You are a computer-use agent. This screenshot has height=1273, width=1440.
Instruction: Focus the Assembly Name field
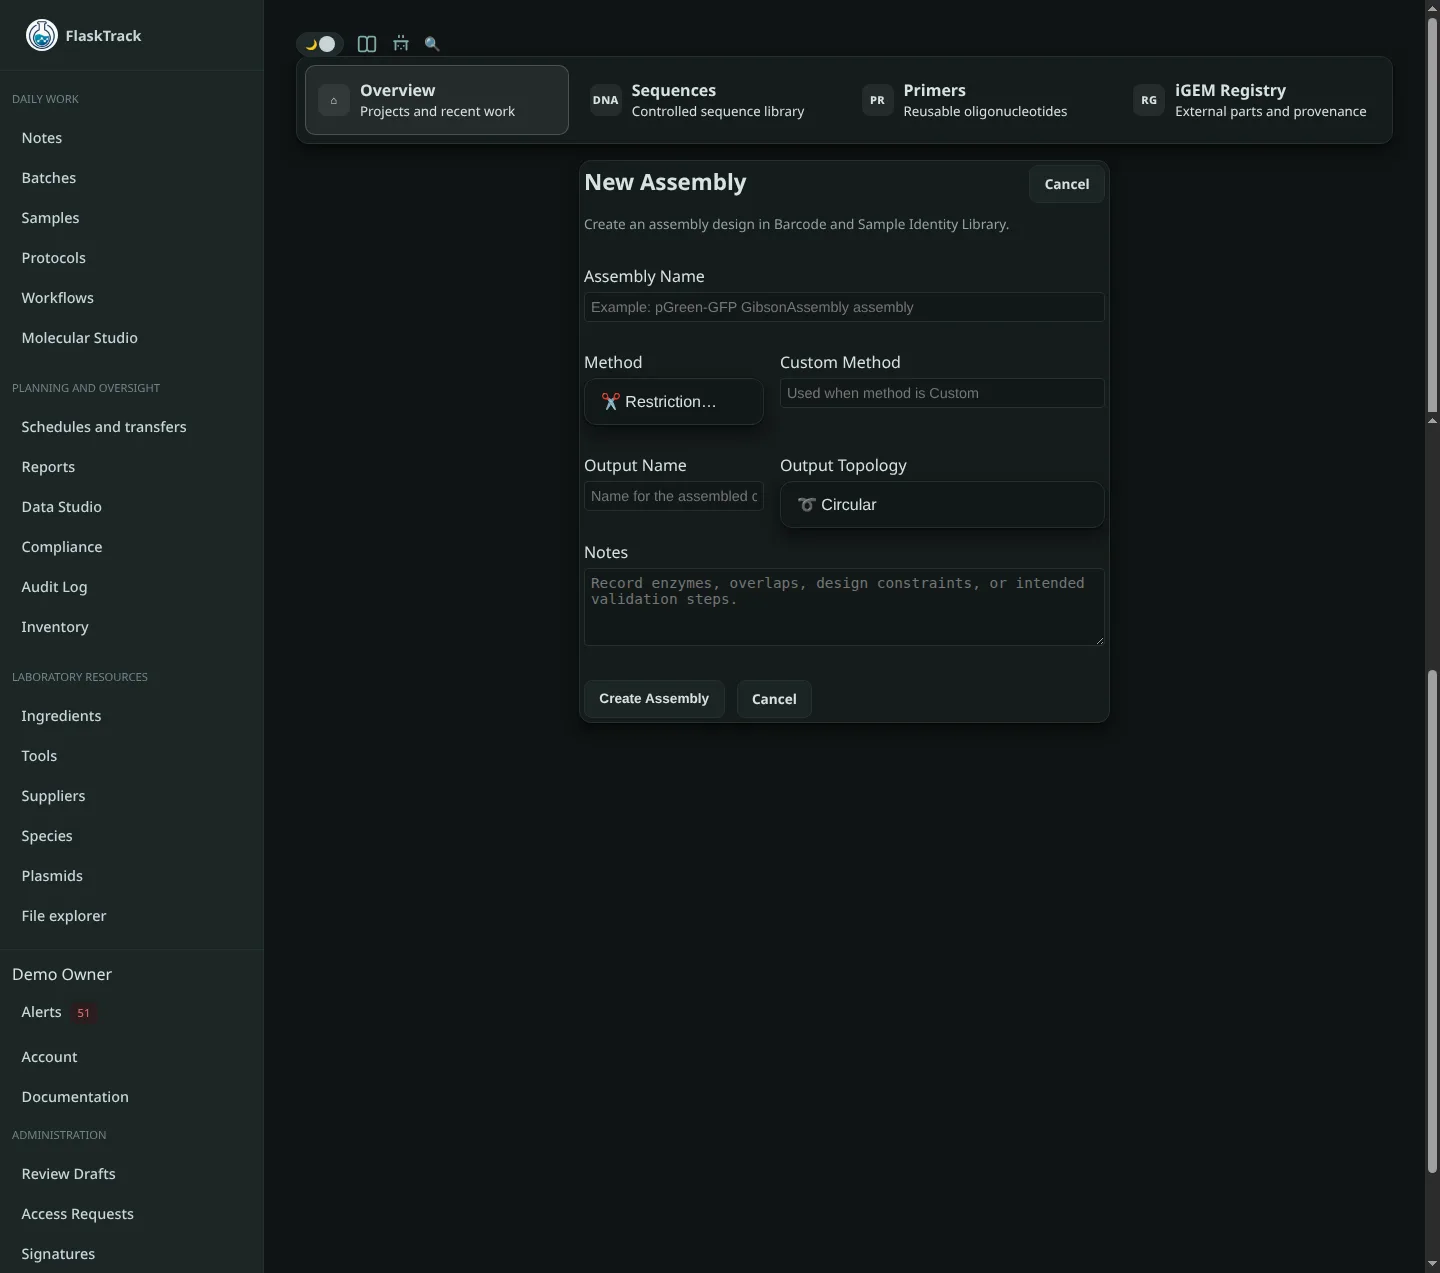(844, 307)
